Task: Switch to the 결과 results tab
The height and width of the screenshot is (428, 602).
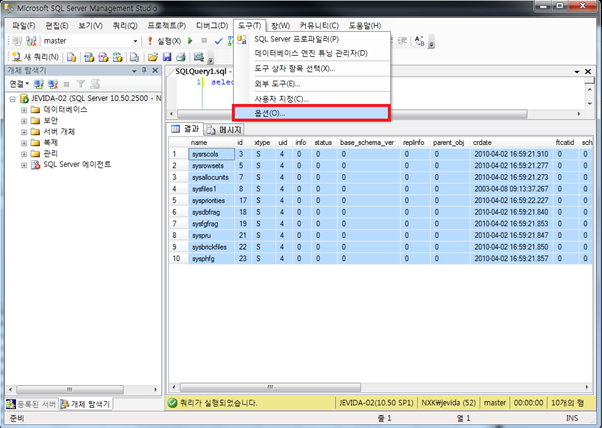Action: point(185,129)
